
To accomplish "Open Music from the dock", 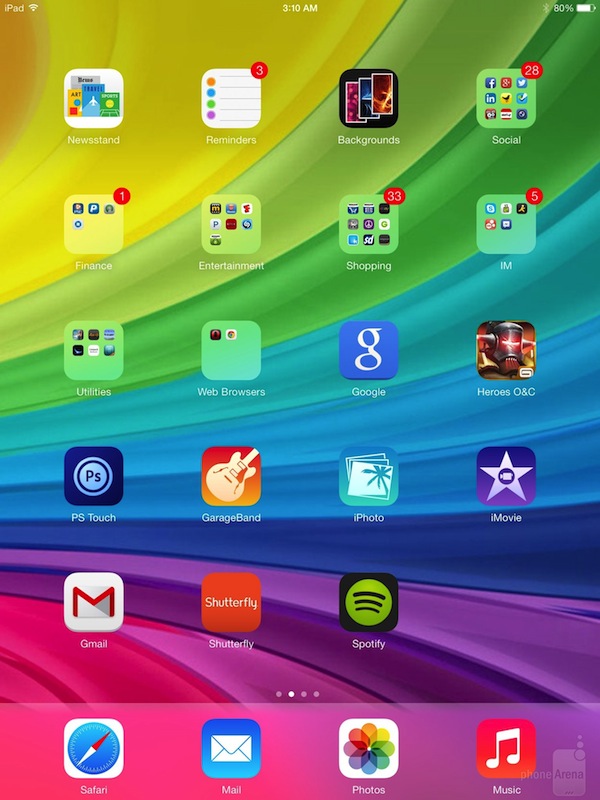I will (x=506, y=748).
